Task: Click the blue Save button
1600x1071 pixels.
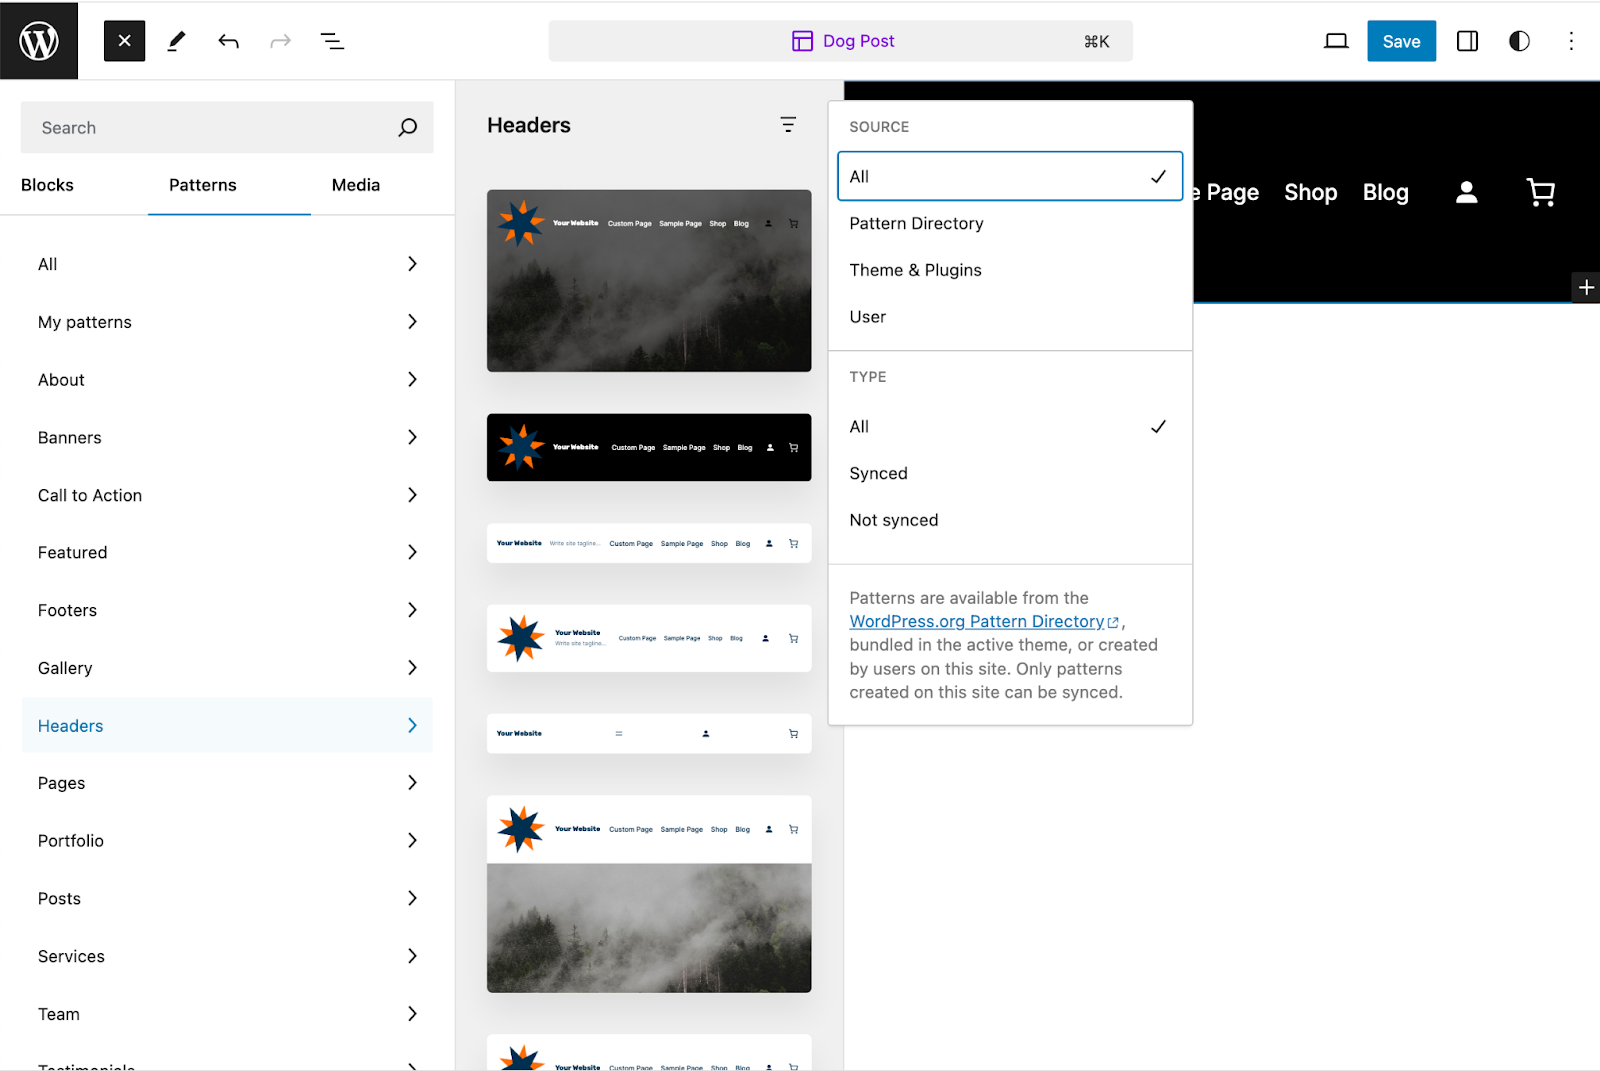Action: (x=1401, y=41)
